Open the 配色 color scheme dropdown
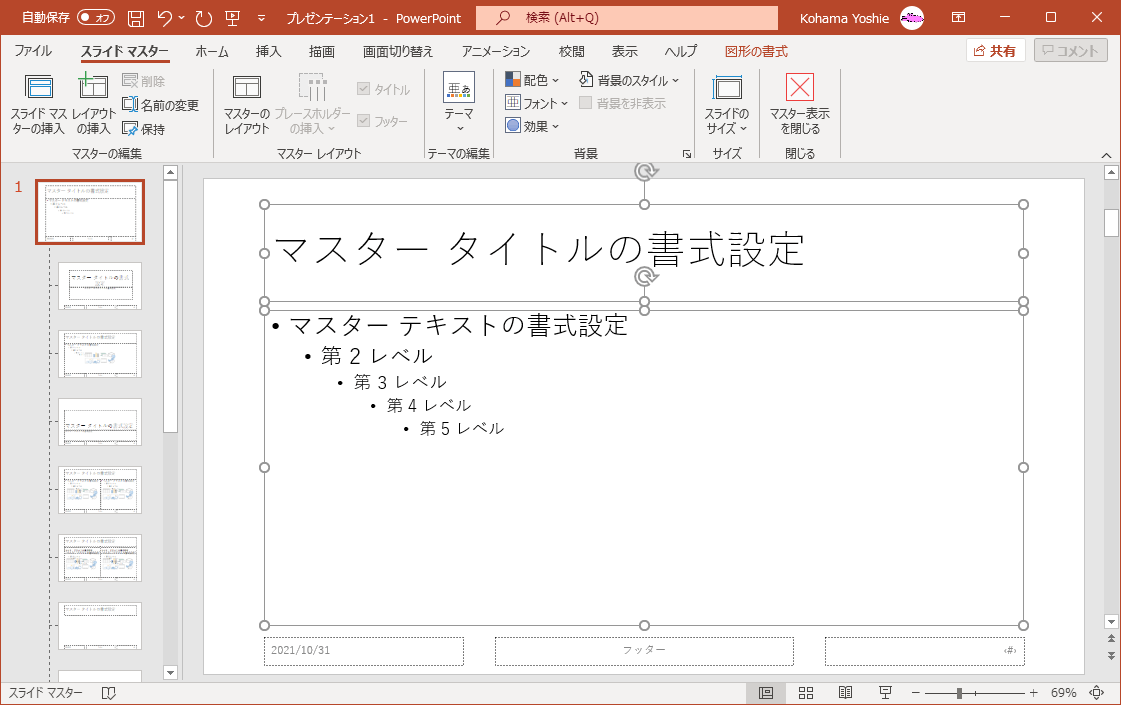1121x705 pixels. 532,80
